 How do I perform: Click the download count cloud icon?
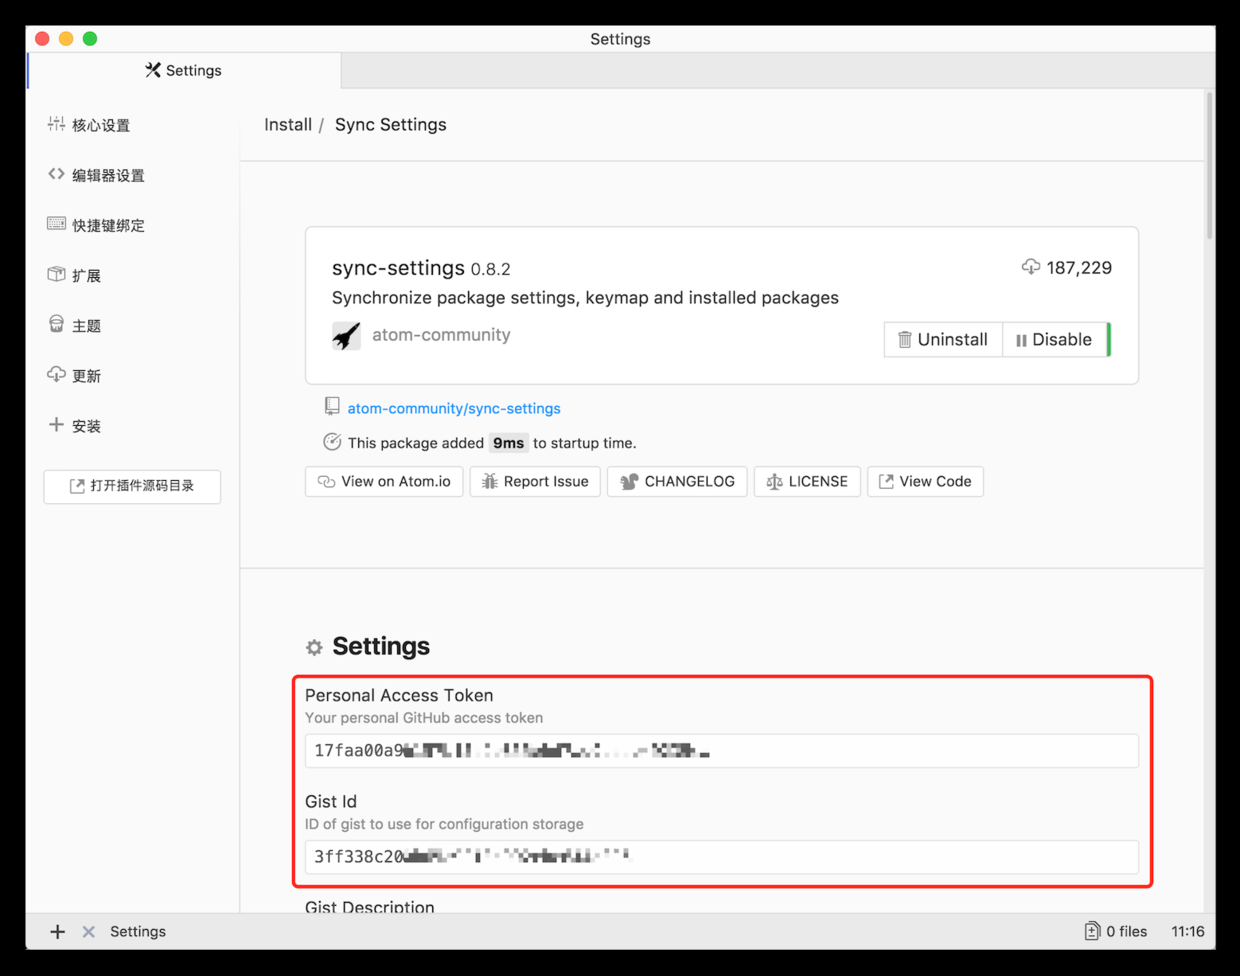[1030, 267]
